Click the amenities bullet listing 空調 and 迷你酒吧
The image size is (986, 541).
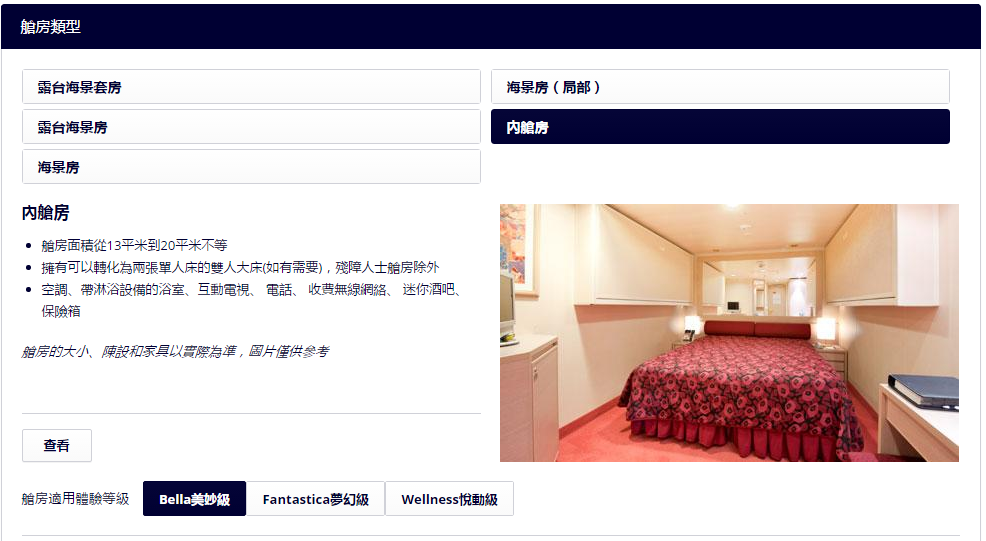[252, 300]
